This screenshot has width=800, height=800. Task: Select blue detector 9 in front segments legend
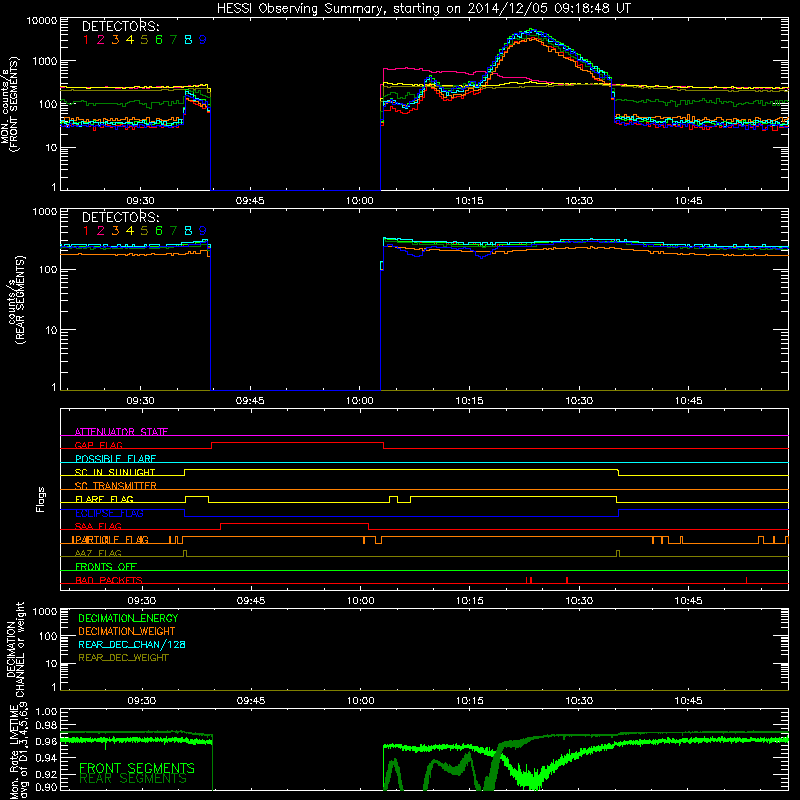(x=203, y=40)
